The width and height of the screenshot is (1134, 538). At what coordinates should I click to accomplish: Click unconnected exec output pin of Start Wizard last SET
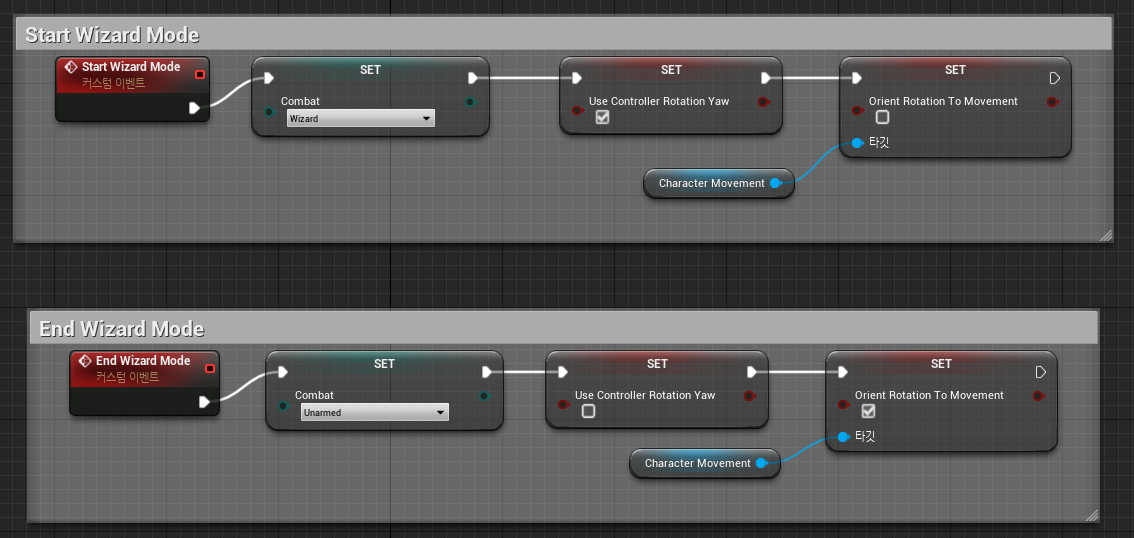1054,78
